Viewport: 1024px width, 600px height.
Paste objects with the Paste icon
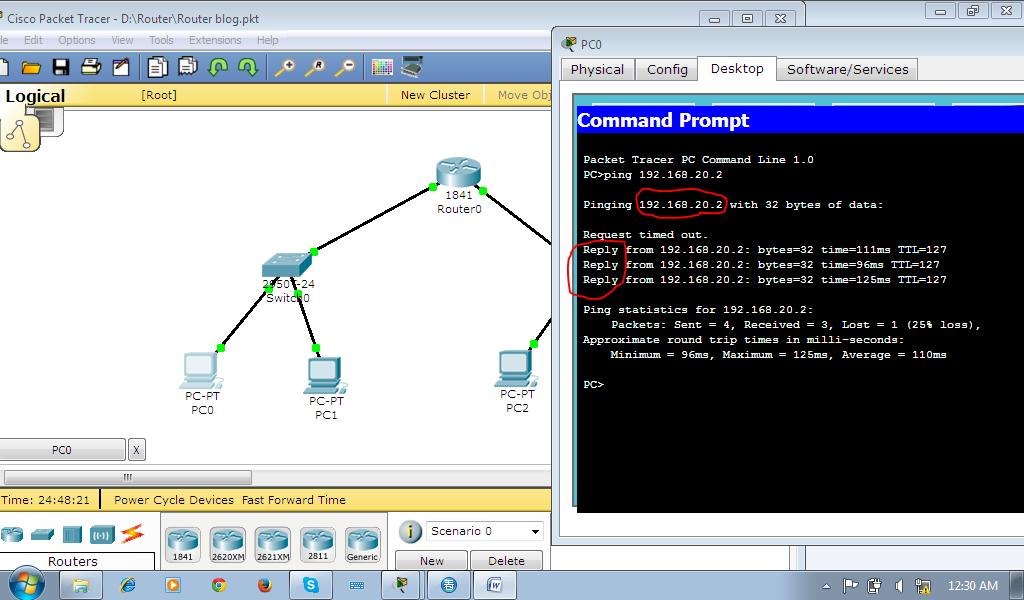(188, 67)
